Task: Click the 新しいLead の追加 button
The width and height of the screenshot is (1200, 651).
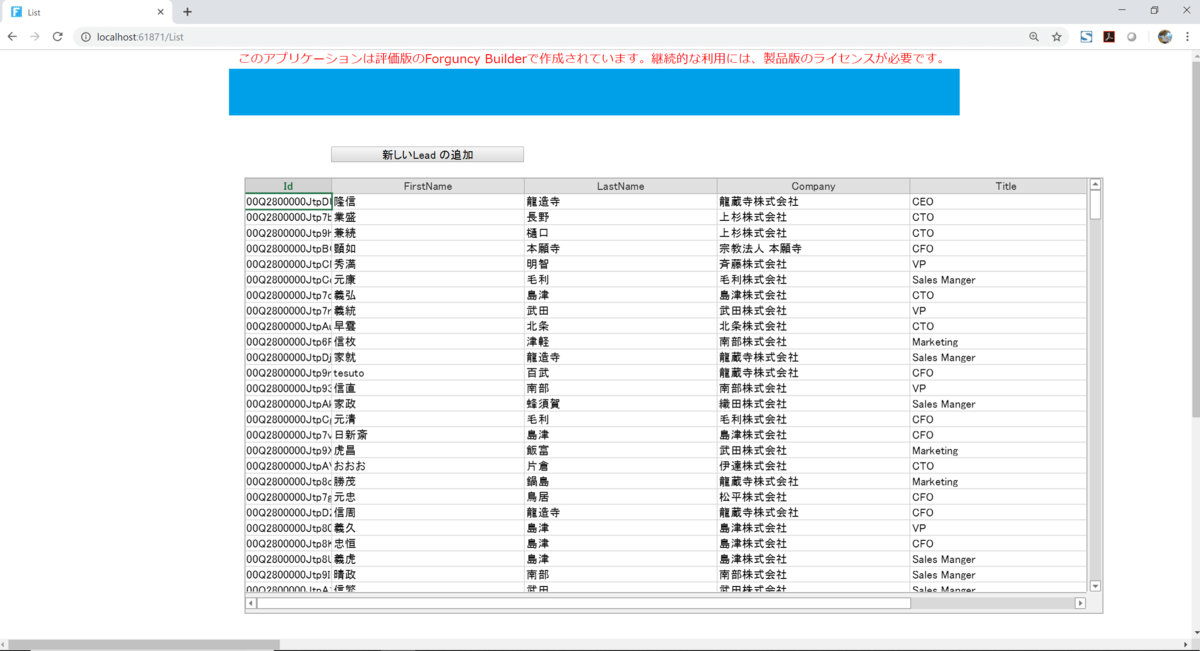Action: 427,155
